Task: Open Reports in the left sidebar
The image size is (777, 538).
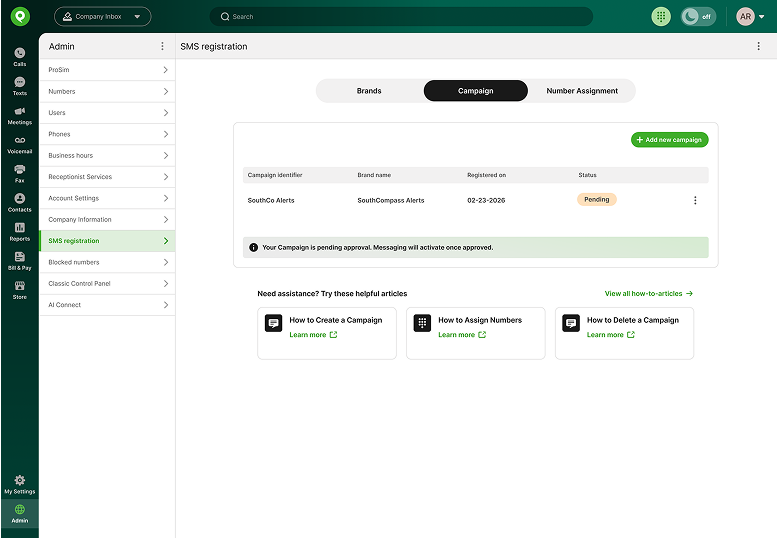Action: [x=19, y=231]
